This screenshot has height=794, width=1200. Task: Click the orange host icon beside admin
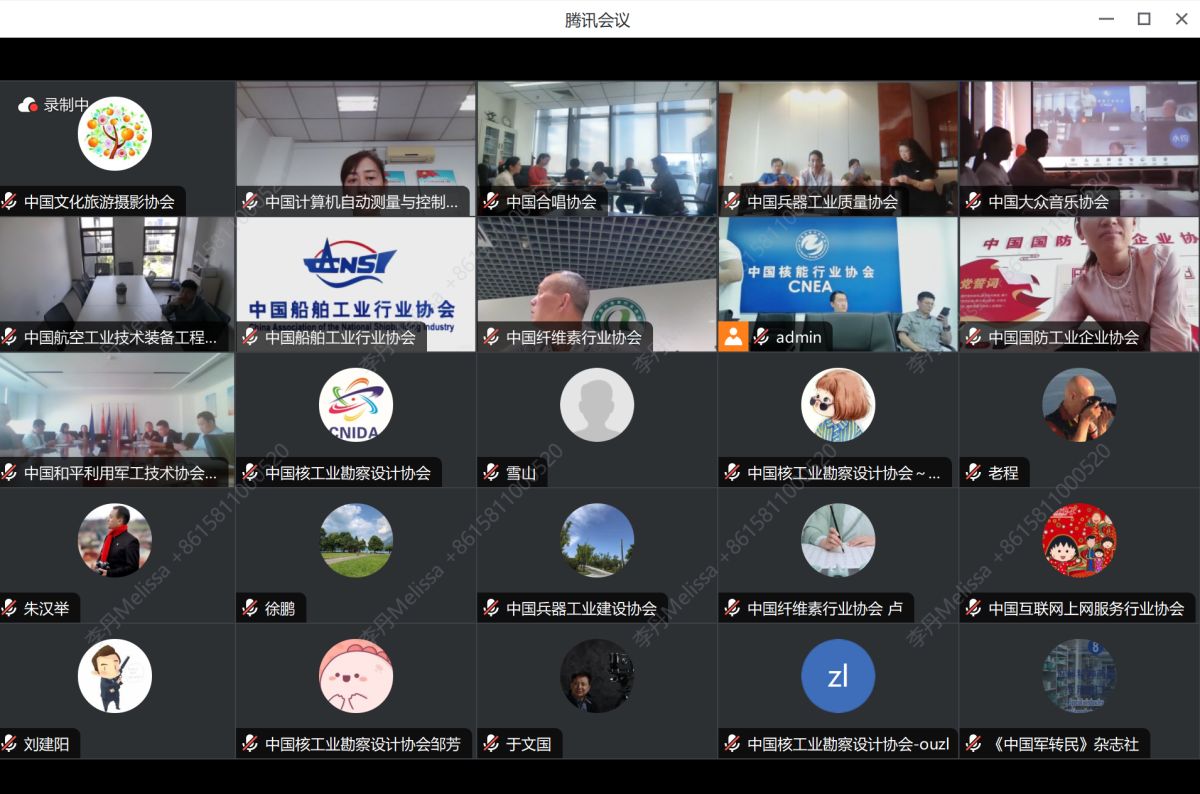[733, 337]
